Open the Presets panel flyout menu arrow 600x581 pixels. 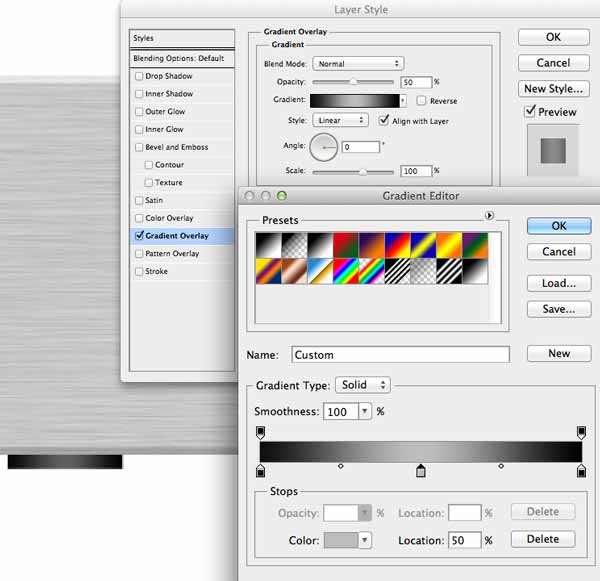coord(489,215)
